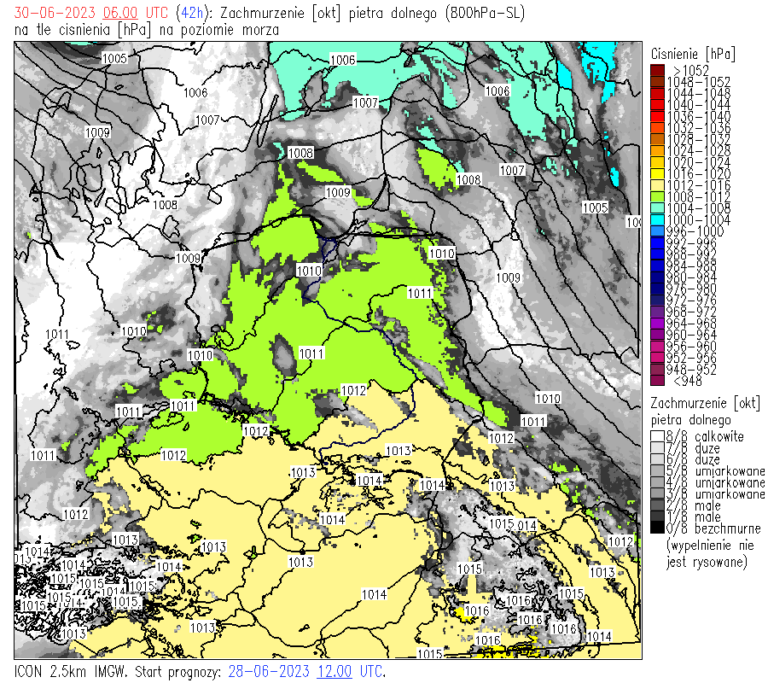Viewport: 768px width, 683px height.
Task: Pick the 1004-1008 aquamarine legend swatch
Action: [x=657, y=208]
